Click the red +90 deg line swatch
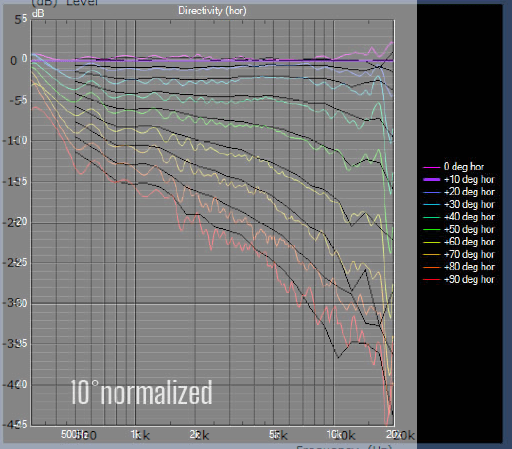This screenshot has height=449, width=512. (432, 280)
